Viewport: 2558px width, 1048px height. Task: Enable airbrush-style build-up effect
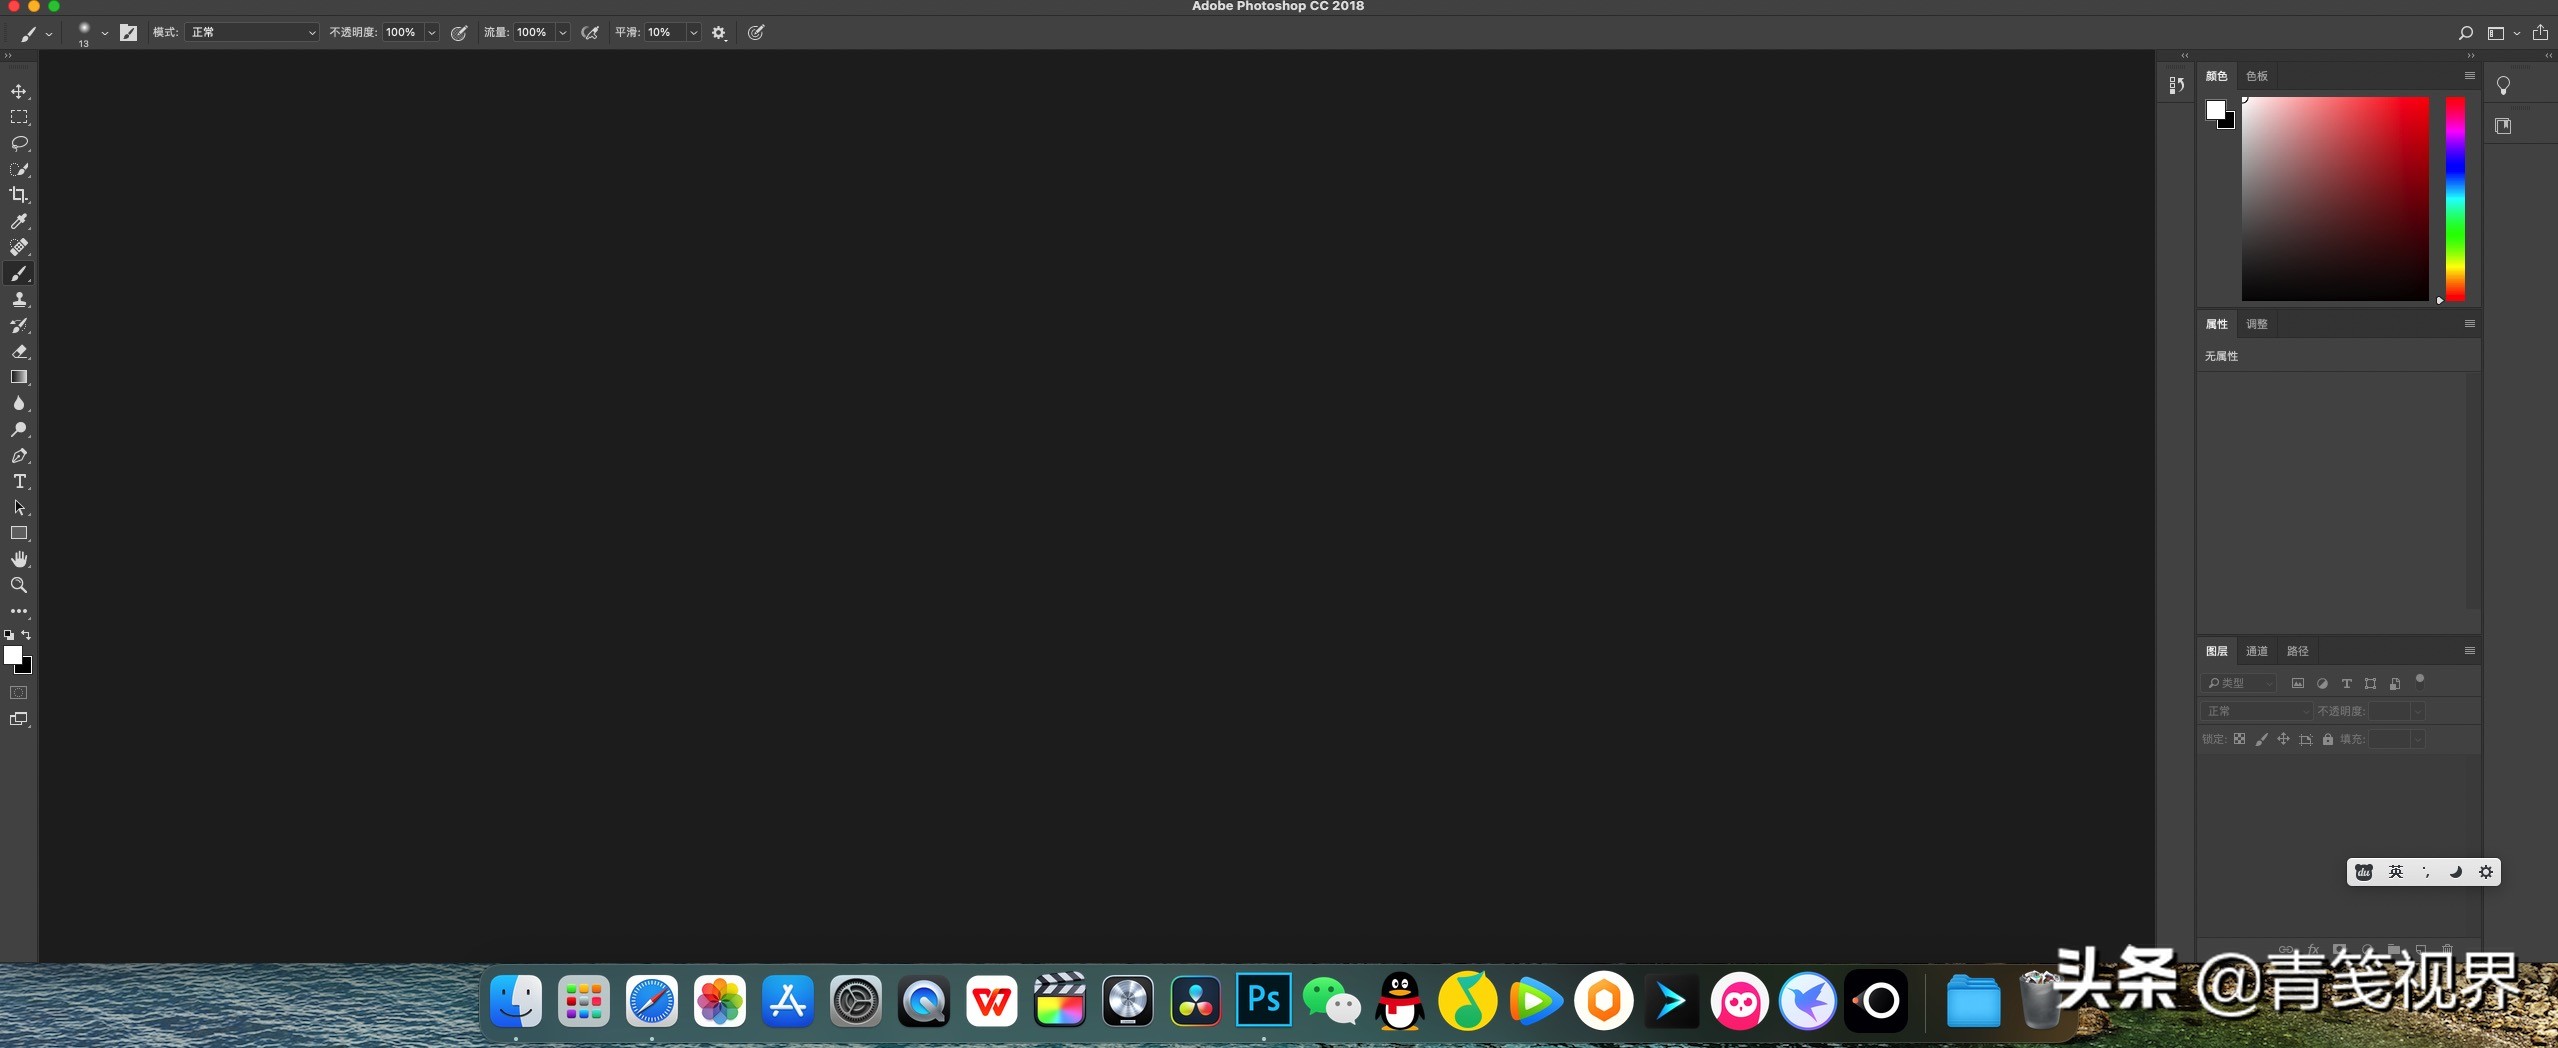[x=590, y=33]
